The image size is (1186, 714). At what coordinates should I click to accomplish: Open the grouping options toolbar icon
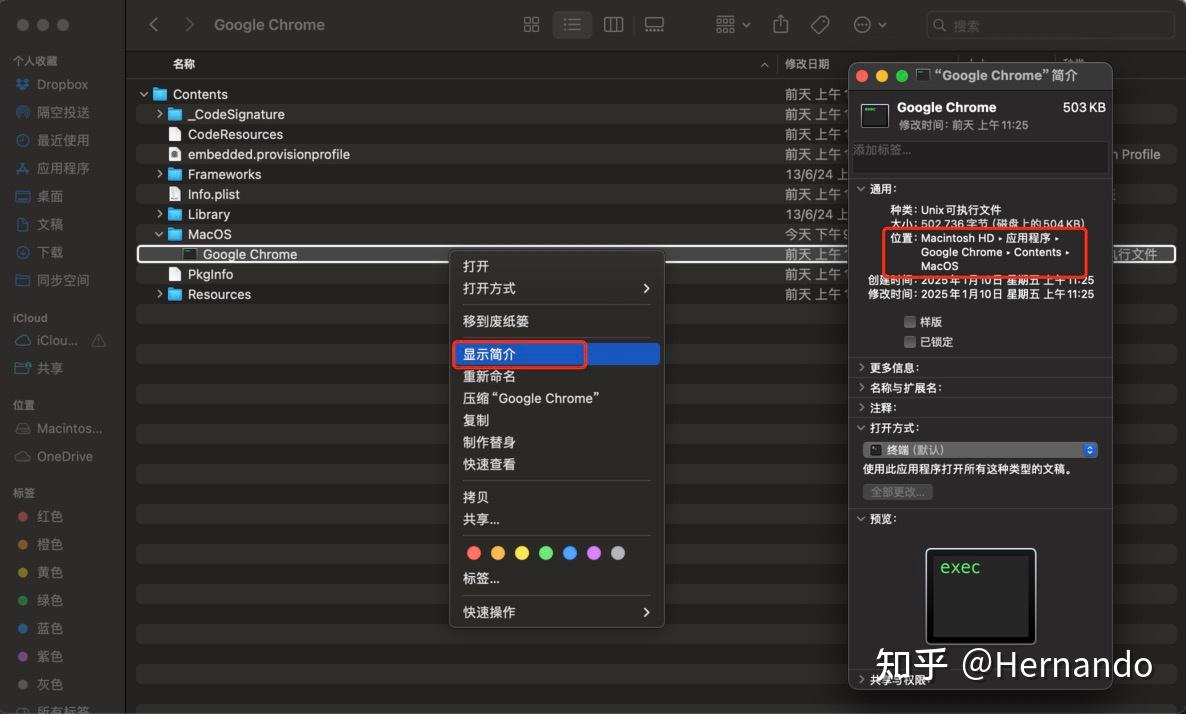pos(732,25)
